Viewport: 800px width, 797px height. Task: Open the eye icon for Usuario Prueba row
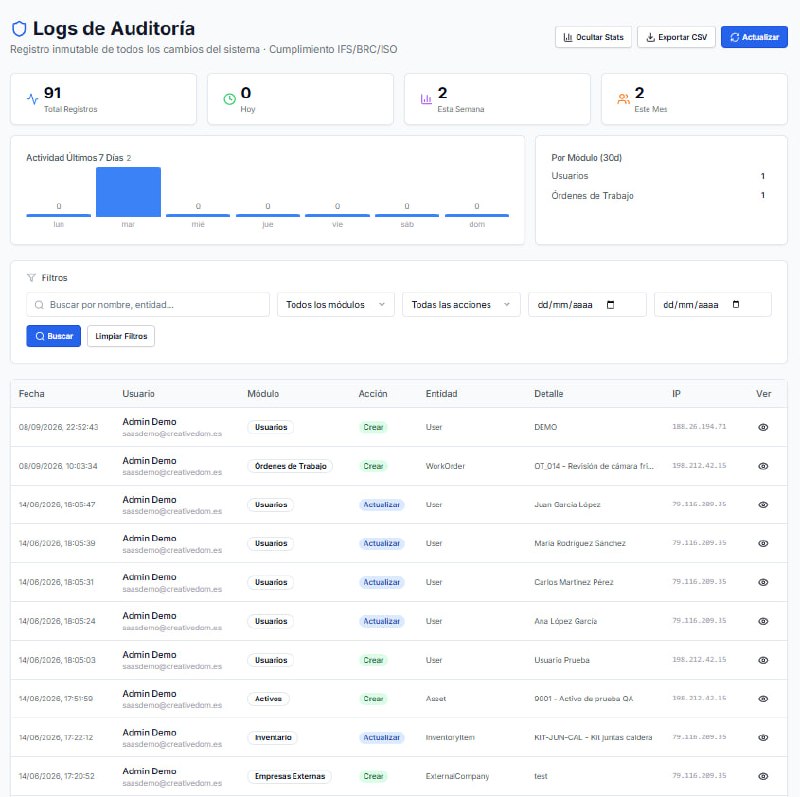tap(763, 660)
